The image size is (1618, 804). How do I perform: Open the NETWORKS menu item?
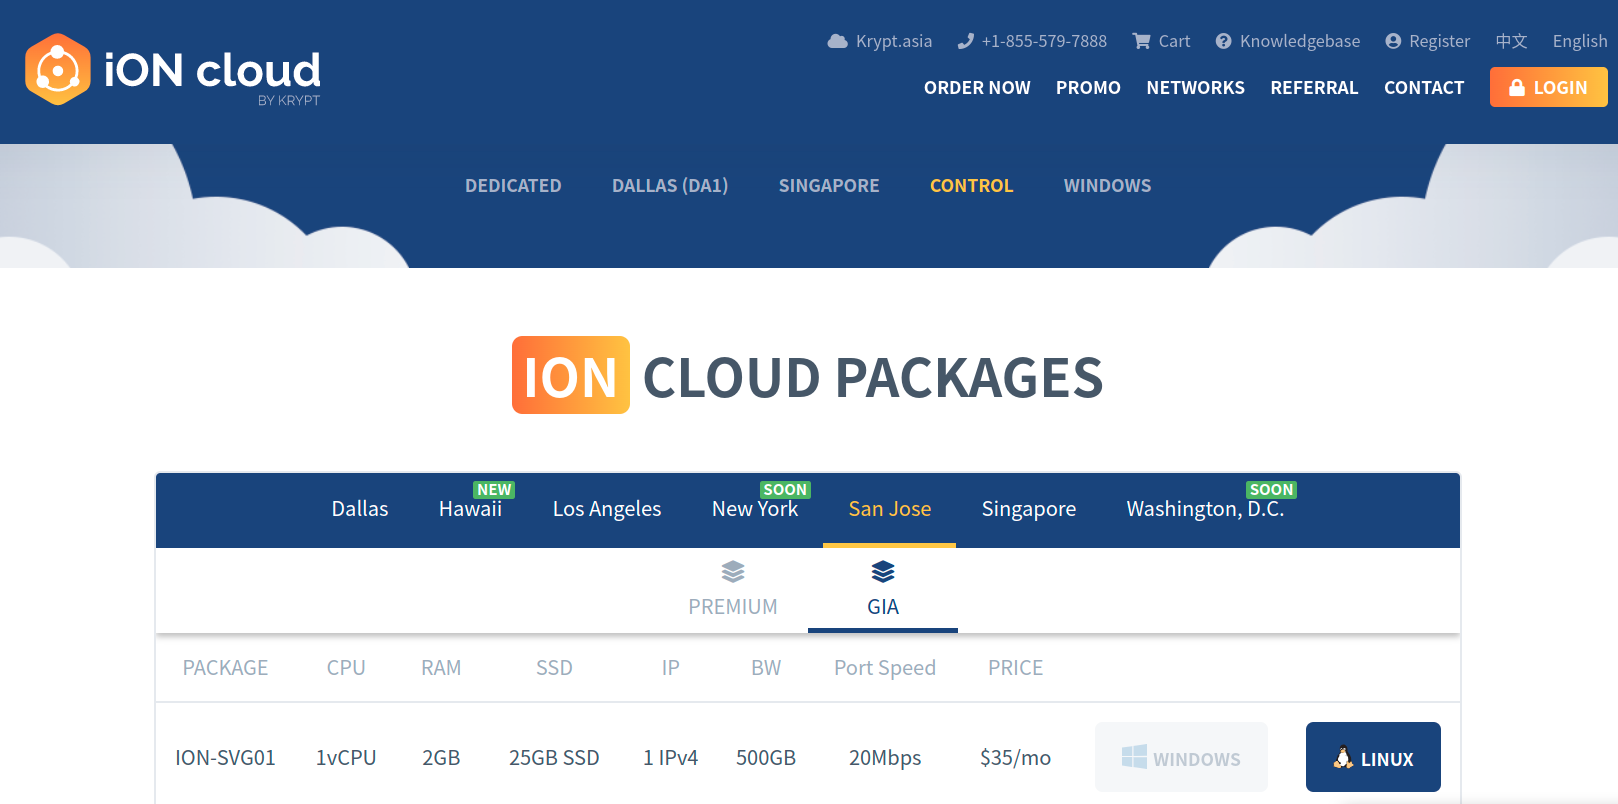pos(1195,88)
